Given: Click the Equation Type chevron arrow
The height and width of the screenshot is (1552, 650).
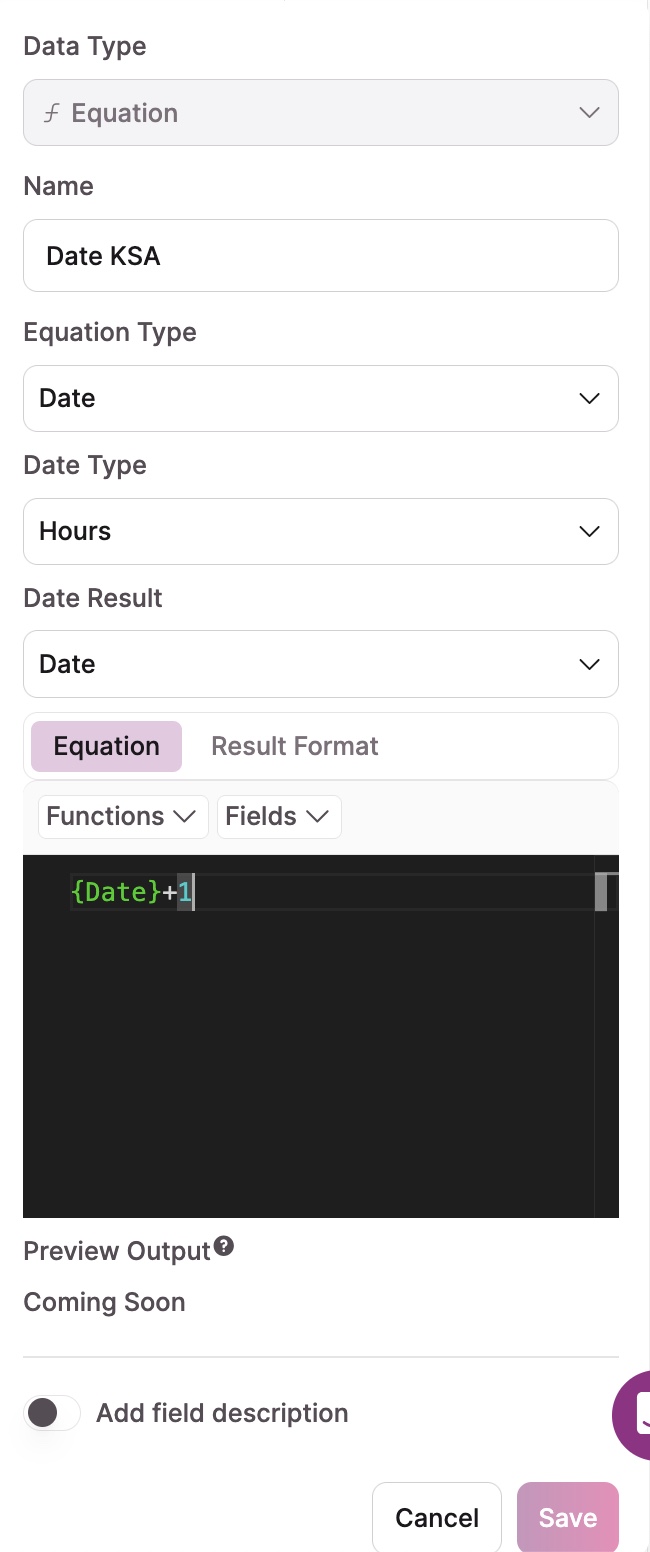Looking at the screenshot, I should tap(589, 399).
